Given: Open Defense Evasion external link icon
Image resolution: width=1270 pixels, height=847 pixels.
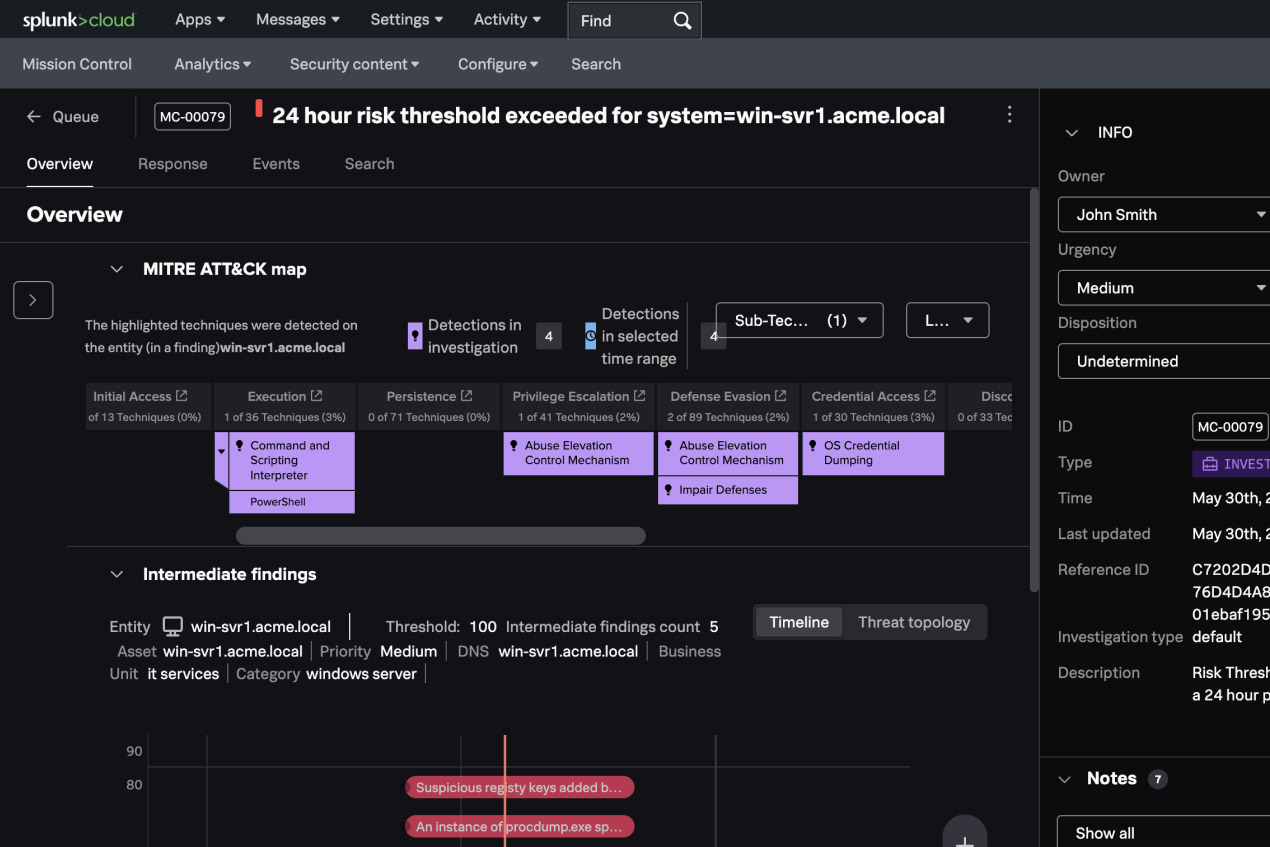Looking at the screenshot, I should 781,396.
